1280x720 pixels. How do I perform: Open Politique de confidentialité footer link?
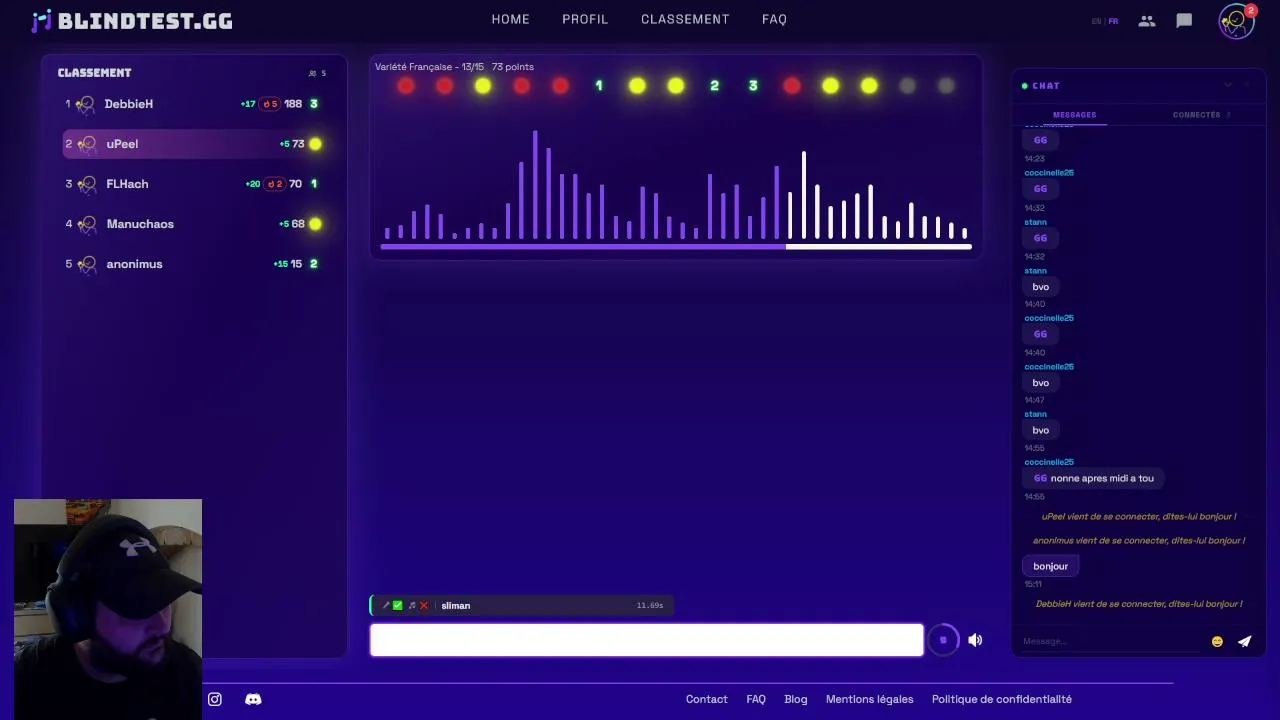(1001, 699)
